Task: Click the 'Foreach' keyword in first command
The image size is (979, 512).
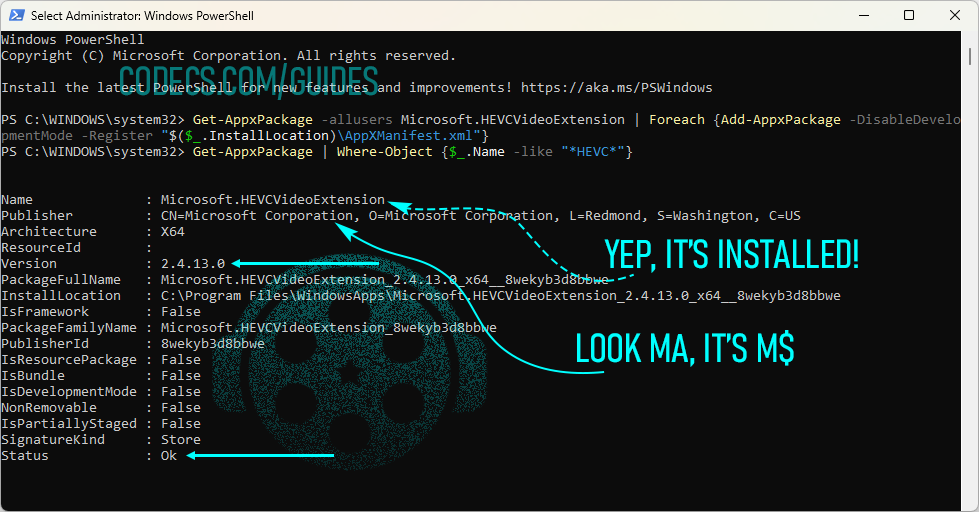Action: (x=677, y=120)
